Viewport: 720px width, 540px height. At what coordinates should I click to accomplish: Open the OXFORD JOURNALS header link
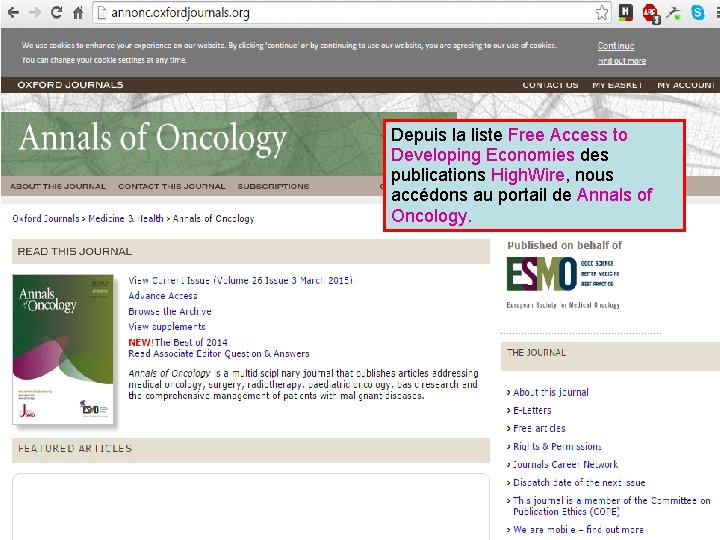[x=70, y=85]
